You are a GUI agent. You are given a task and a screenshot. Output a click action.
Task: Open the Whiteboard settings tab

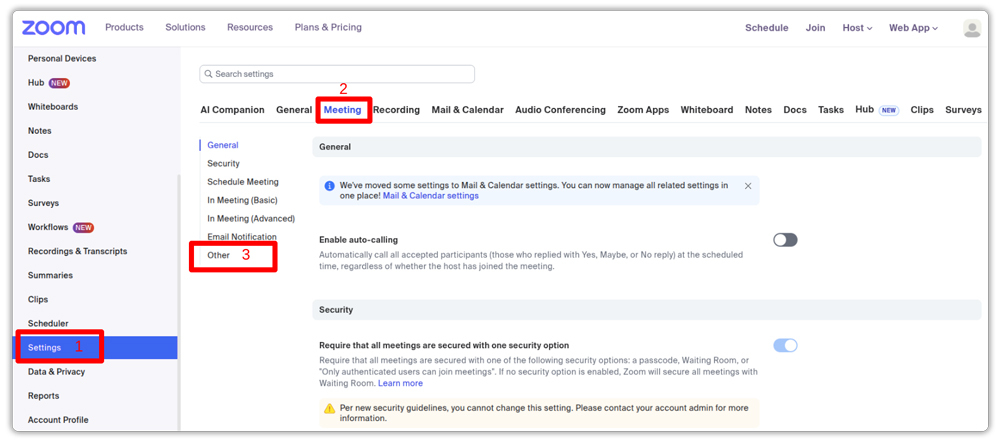[707, 110]
